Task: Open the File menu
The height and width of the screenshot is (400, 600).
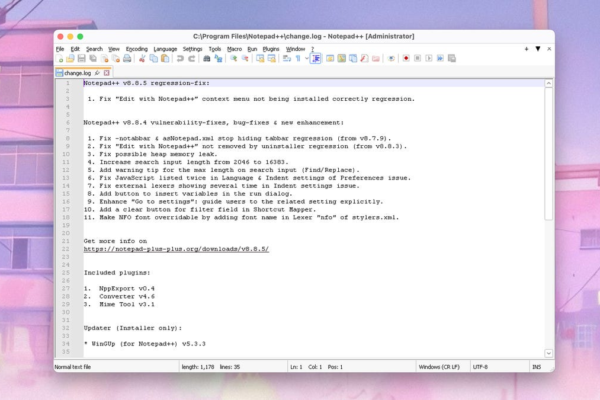Action: point(60,49)
